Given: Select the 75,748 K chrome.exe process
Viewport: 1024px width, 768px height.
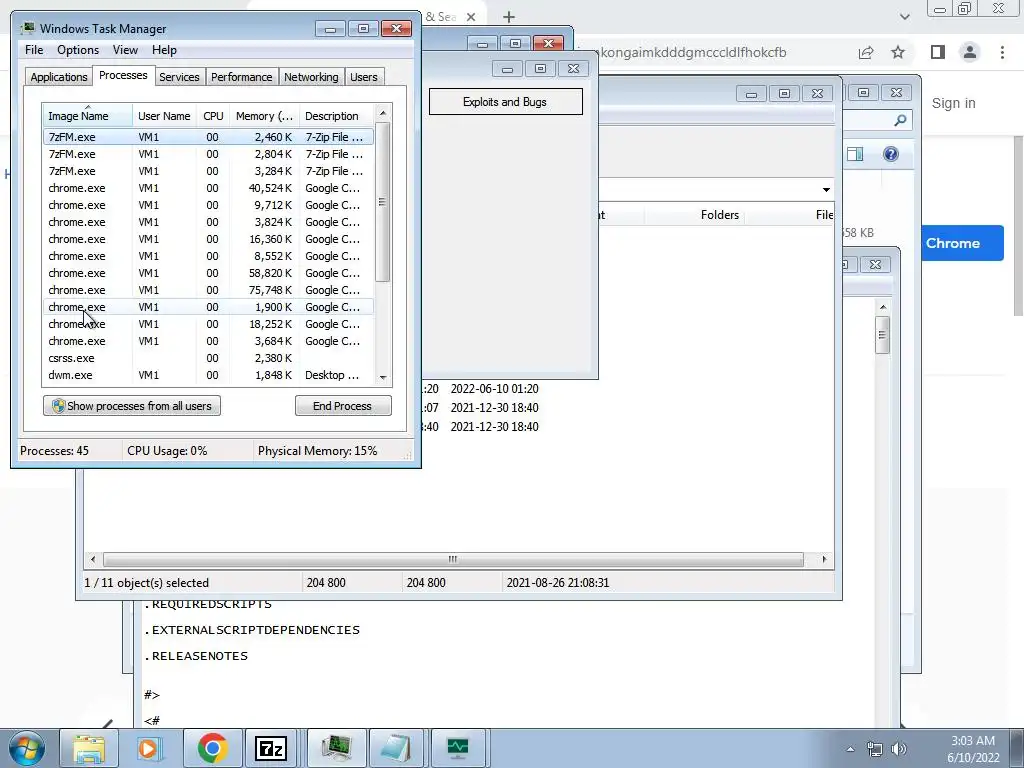Looking at the screenshot, I should point(208,290).
